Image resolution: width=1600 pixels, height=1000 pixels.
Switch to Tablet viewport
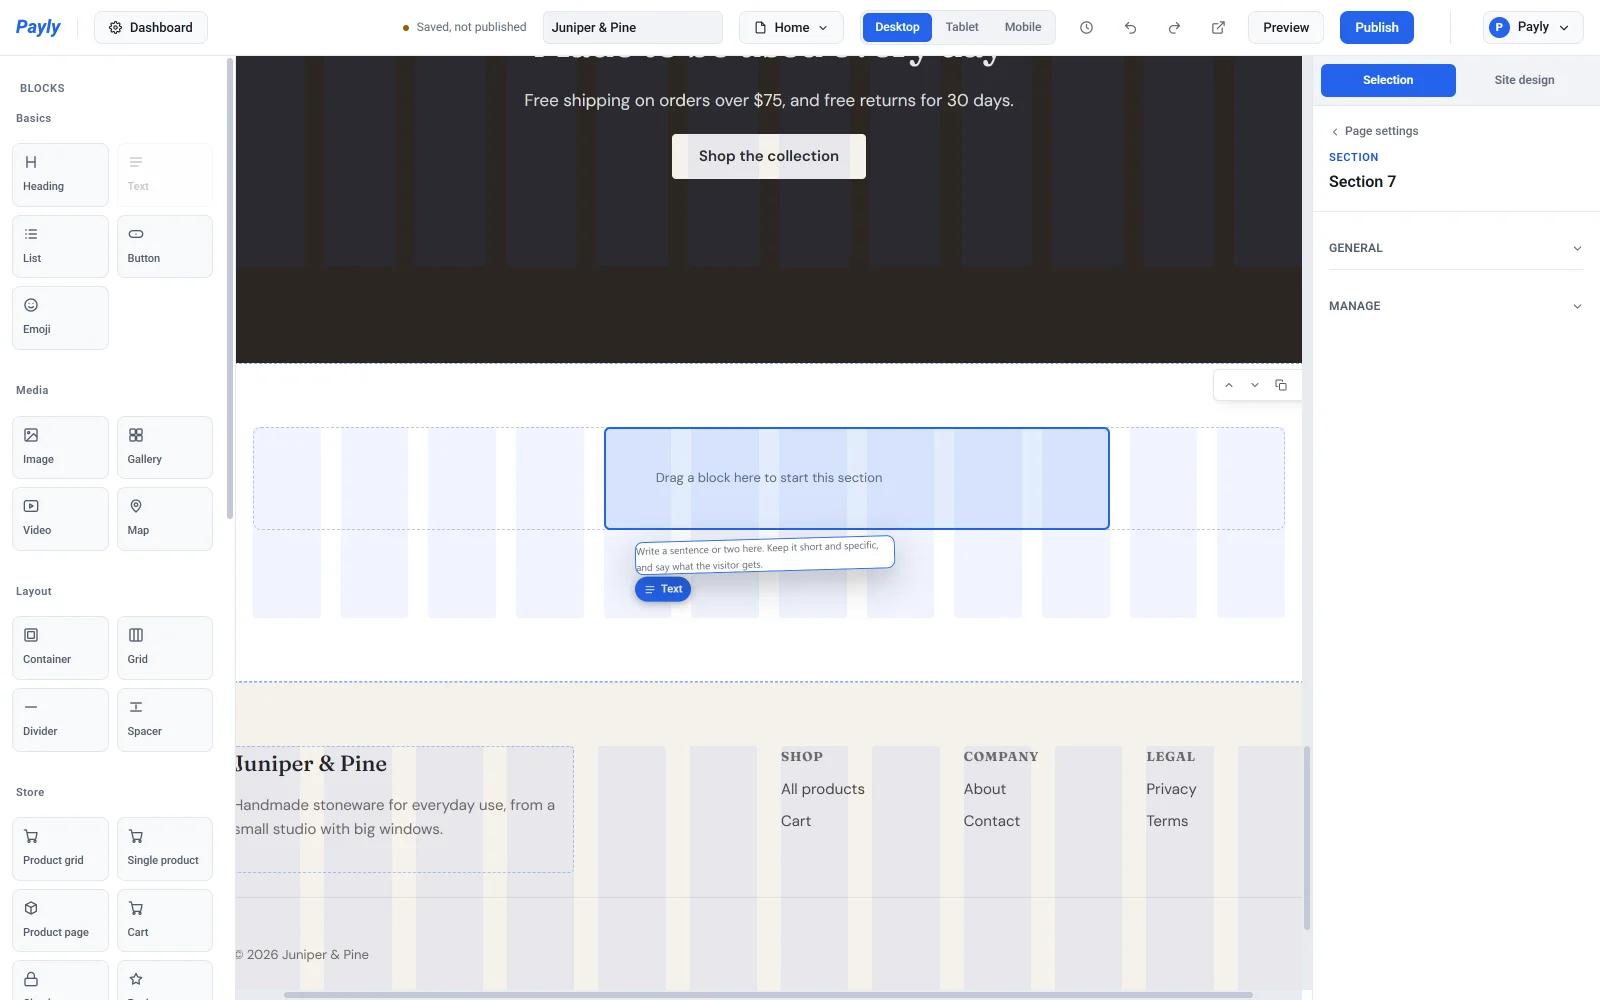point(962,27)
